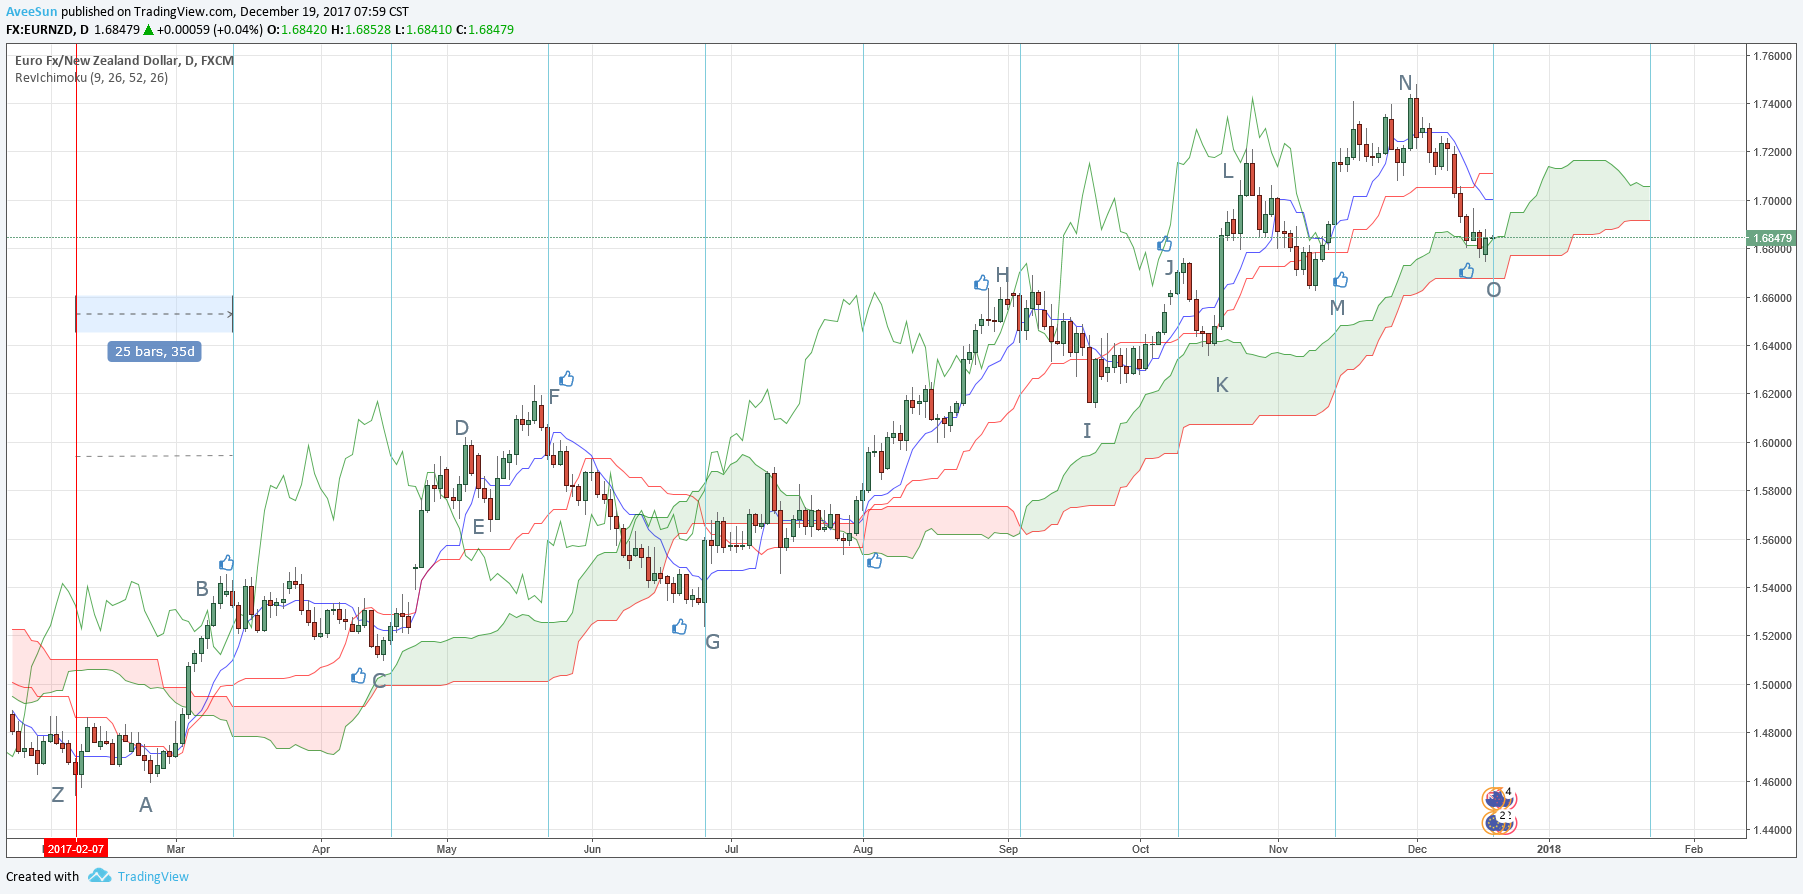Click the Mar label on the time axis
The width and height of the screenshot is (1803, 894).
coord(176,849)
